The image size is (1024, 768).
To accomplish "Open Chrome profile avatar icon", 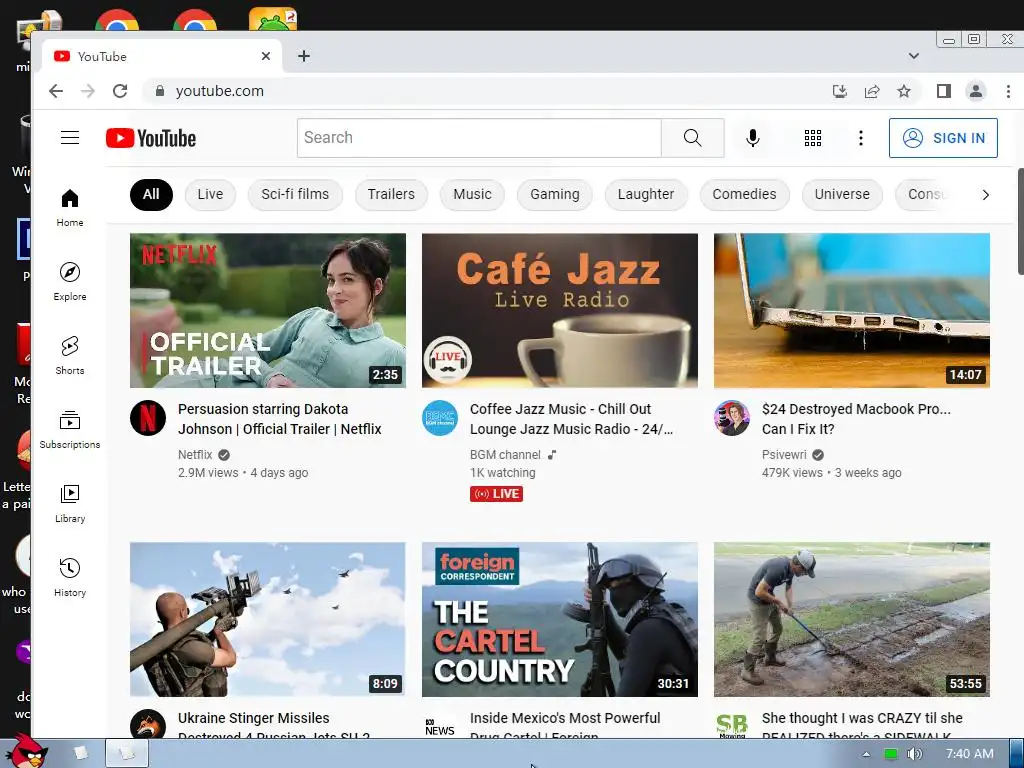I will (x=976, y=91).
